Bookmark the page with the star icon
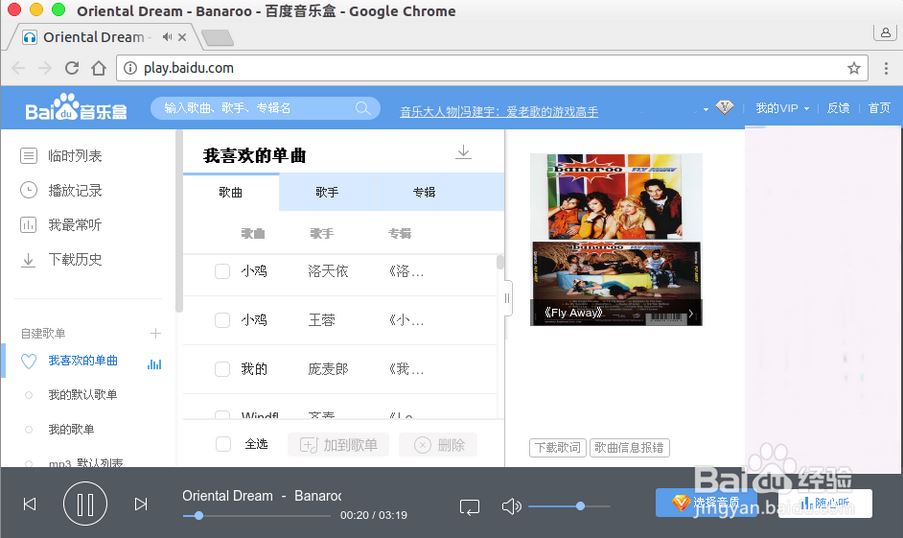The width and height of the screenshot is (903, 538). [853, 68]
